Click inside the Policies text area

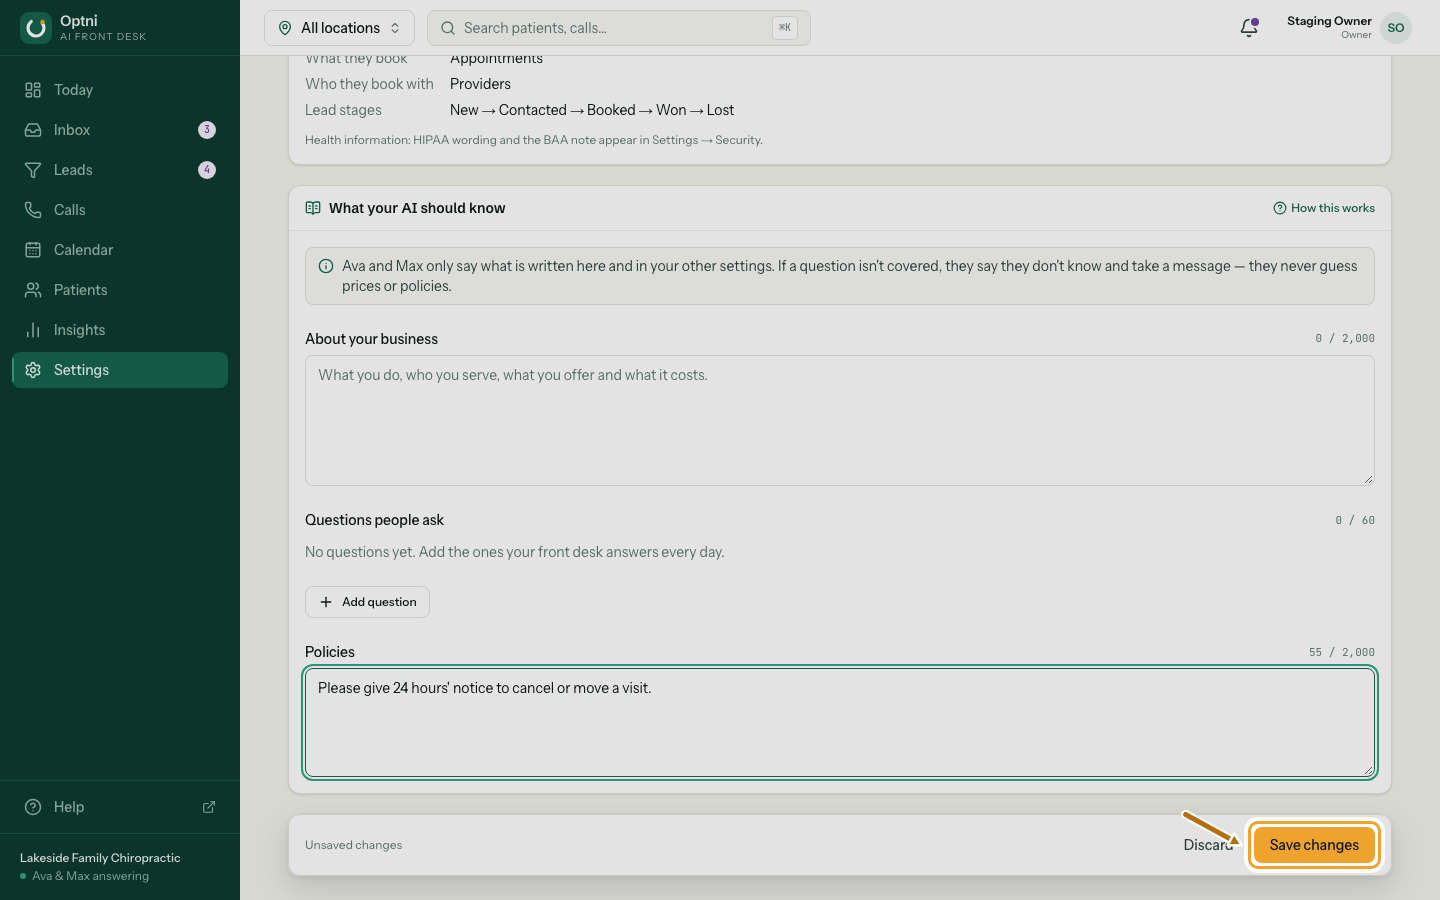pyautogui.click(x=840, y=722)
